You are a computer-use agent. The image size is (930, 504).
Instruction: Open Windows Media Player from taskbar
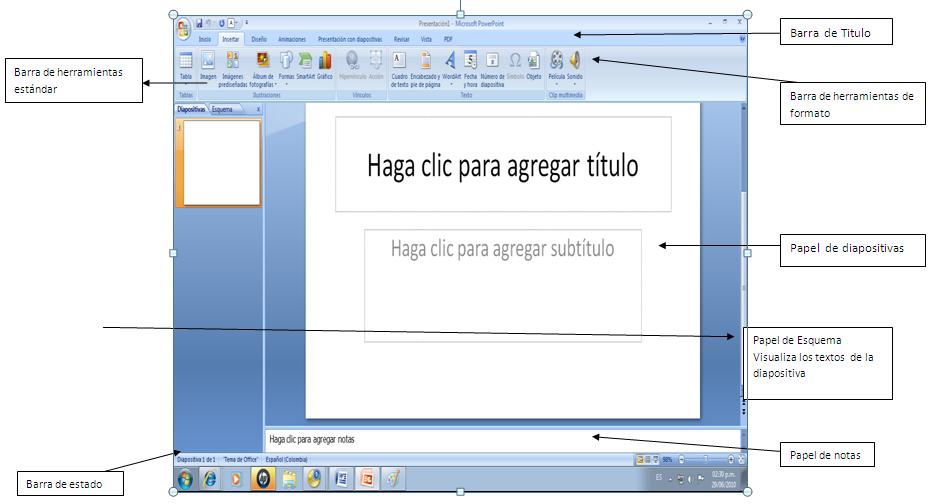tap(236, 479)
